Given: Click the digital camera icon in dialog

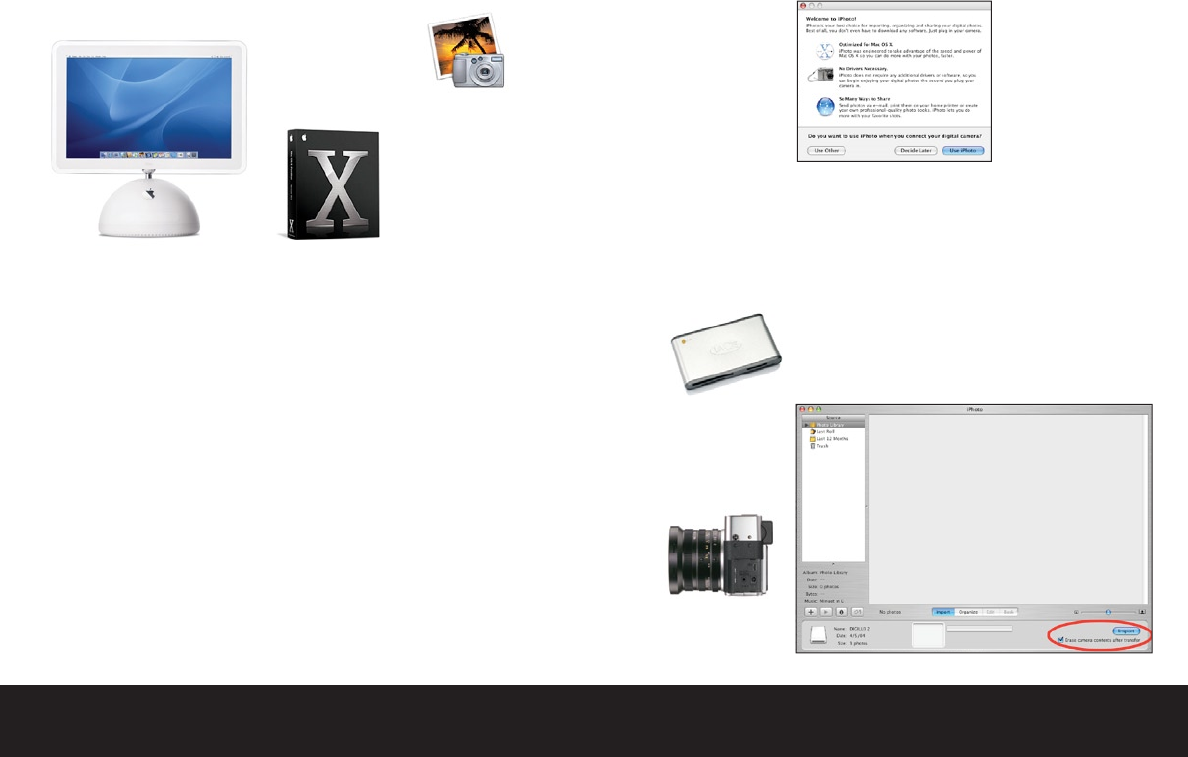Looking at the screenshot, I should coord(823,75).
